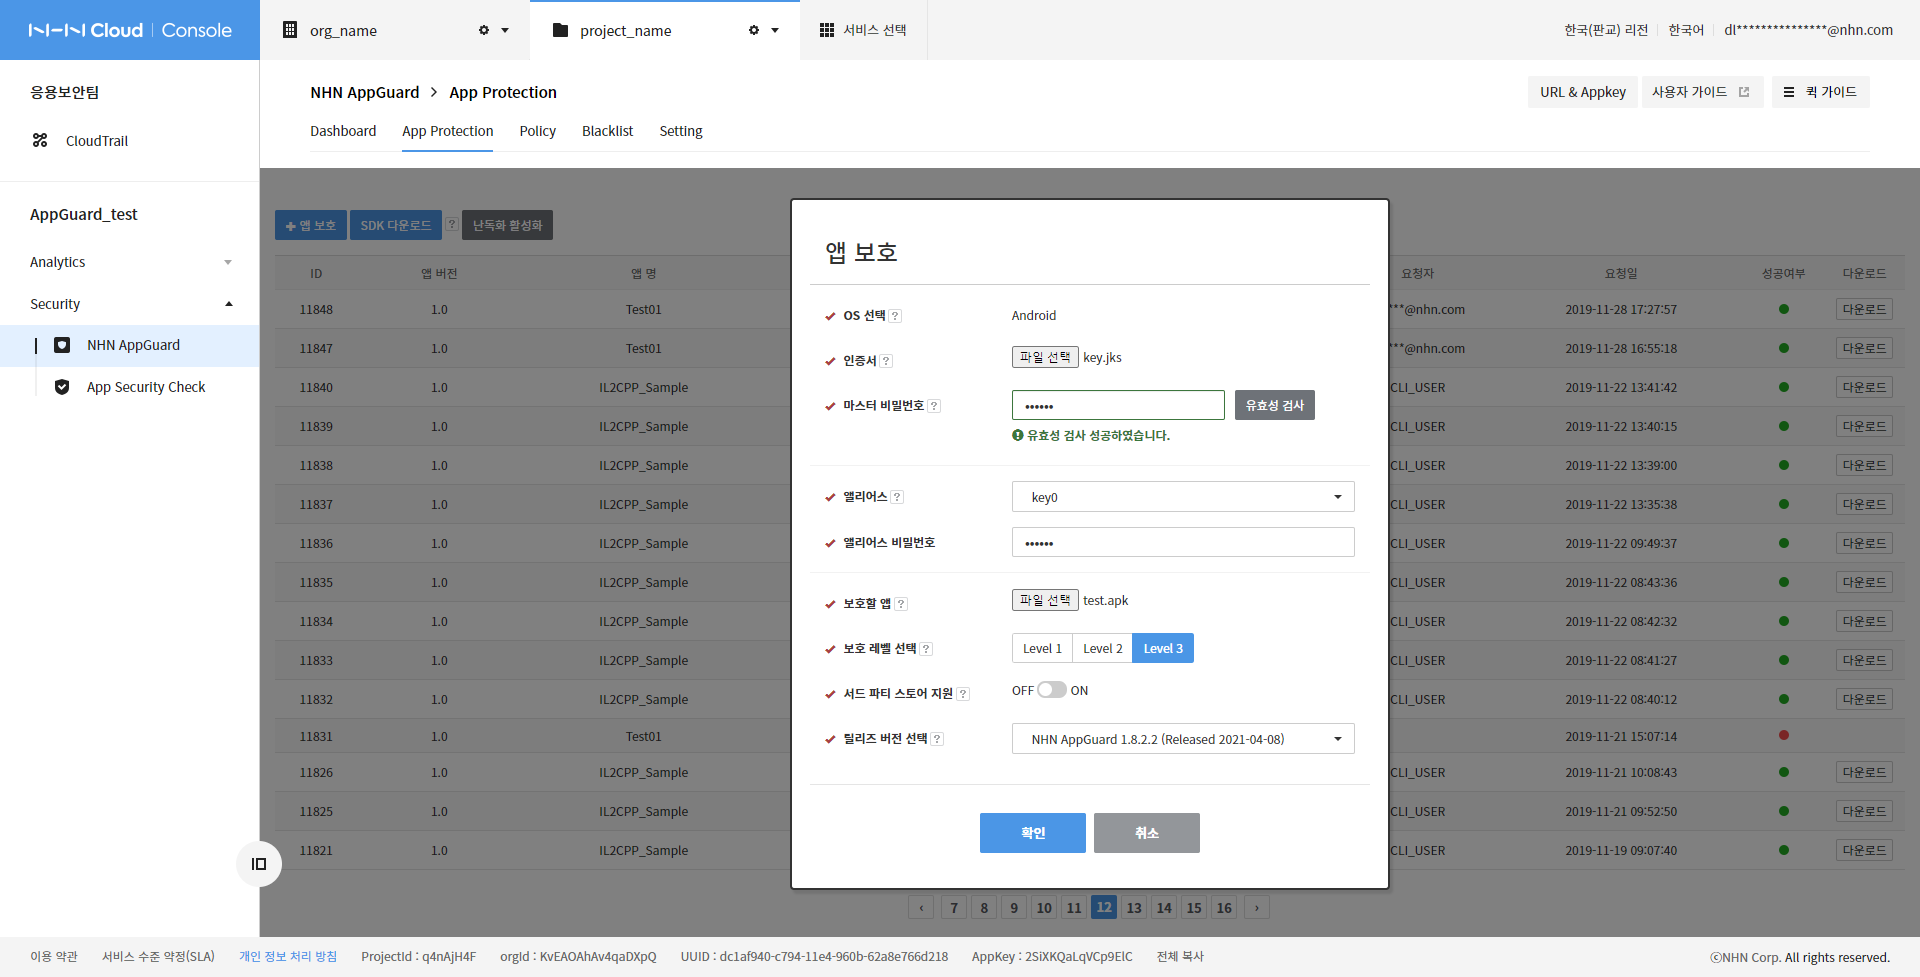Open URL & Appkey button

click(x=1583, y=92)
